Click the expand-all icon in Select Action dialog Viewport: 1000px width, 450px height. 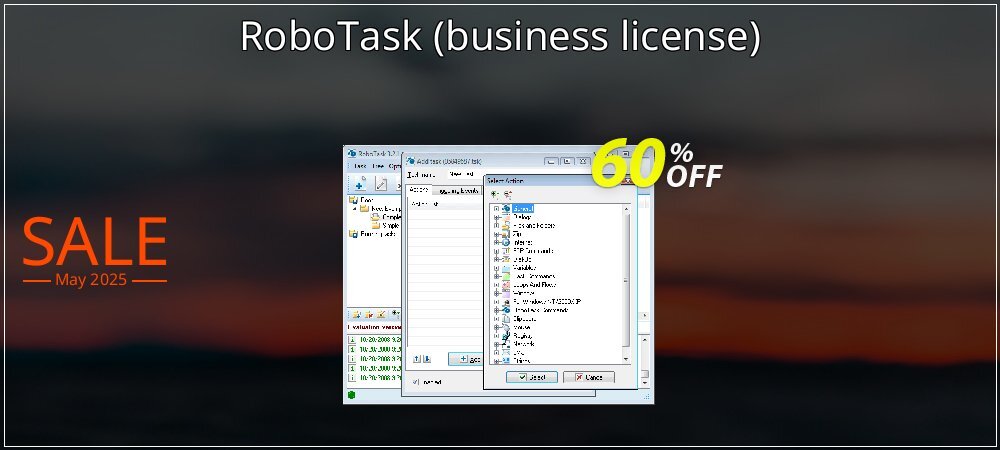494,194
